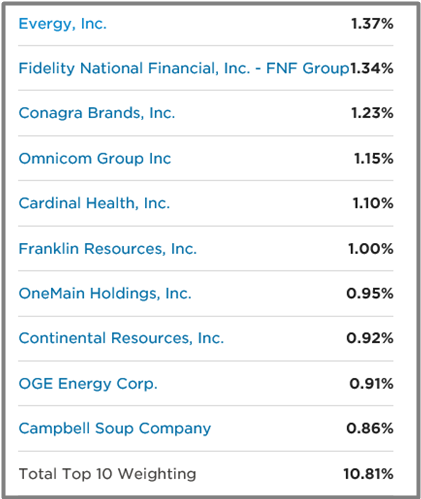Click Franklin Resources, Inc. link

click(x=108, y=249)
